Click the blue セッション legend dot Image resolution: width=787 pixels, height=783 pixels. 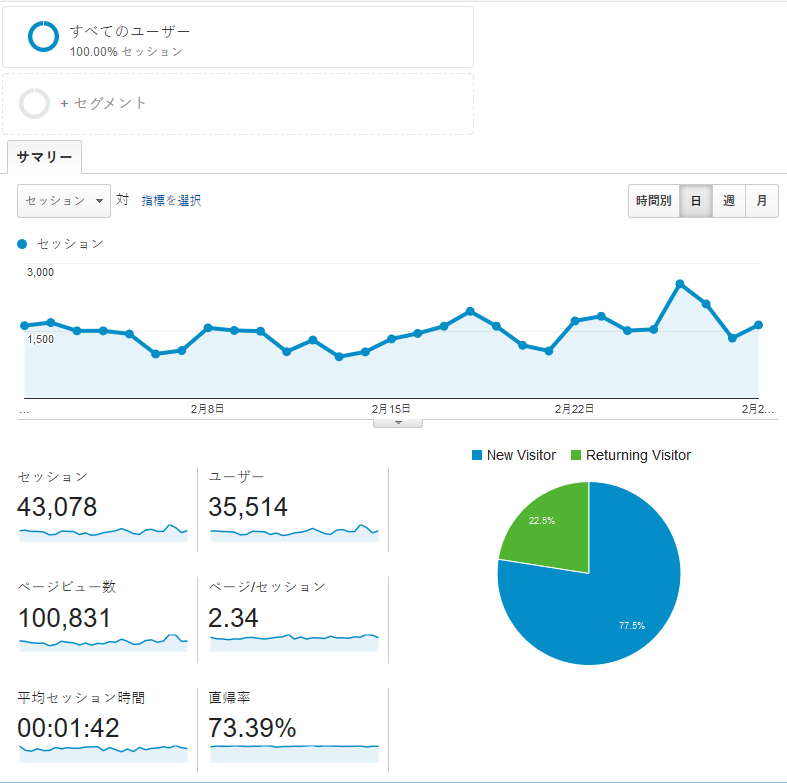pos(22,244)
